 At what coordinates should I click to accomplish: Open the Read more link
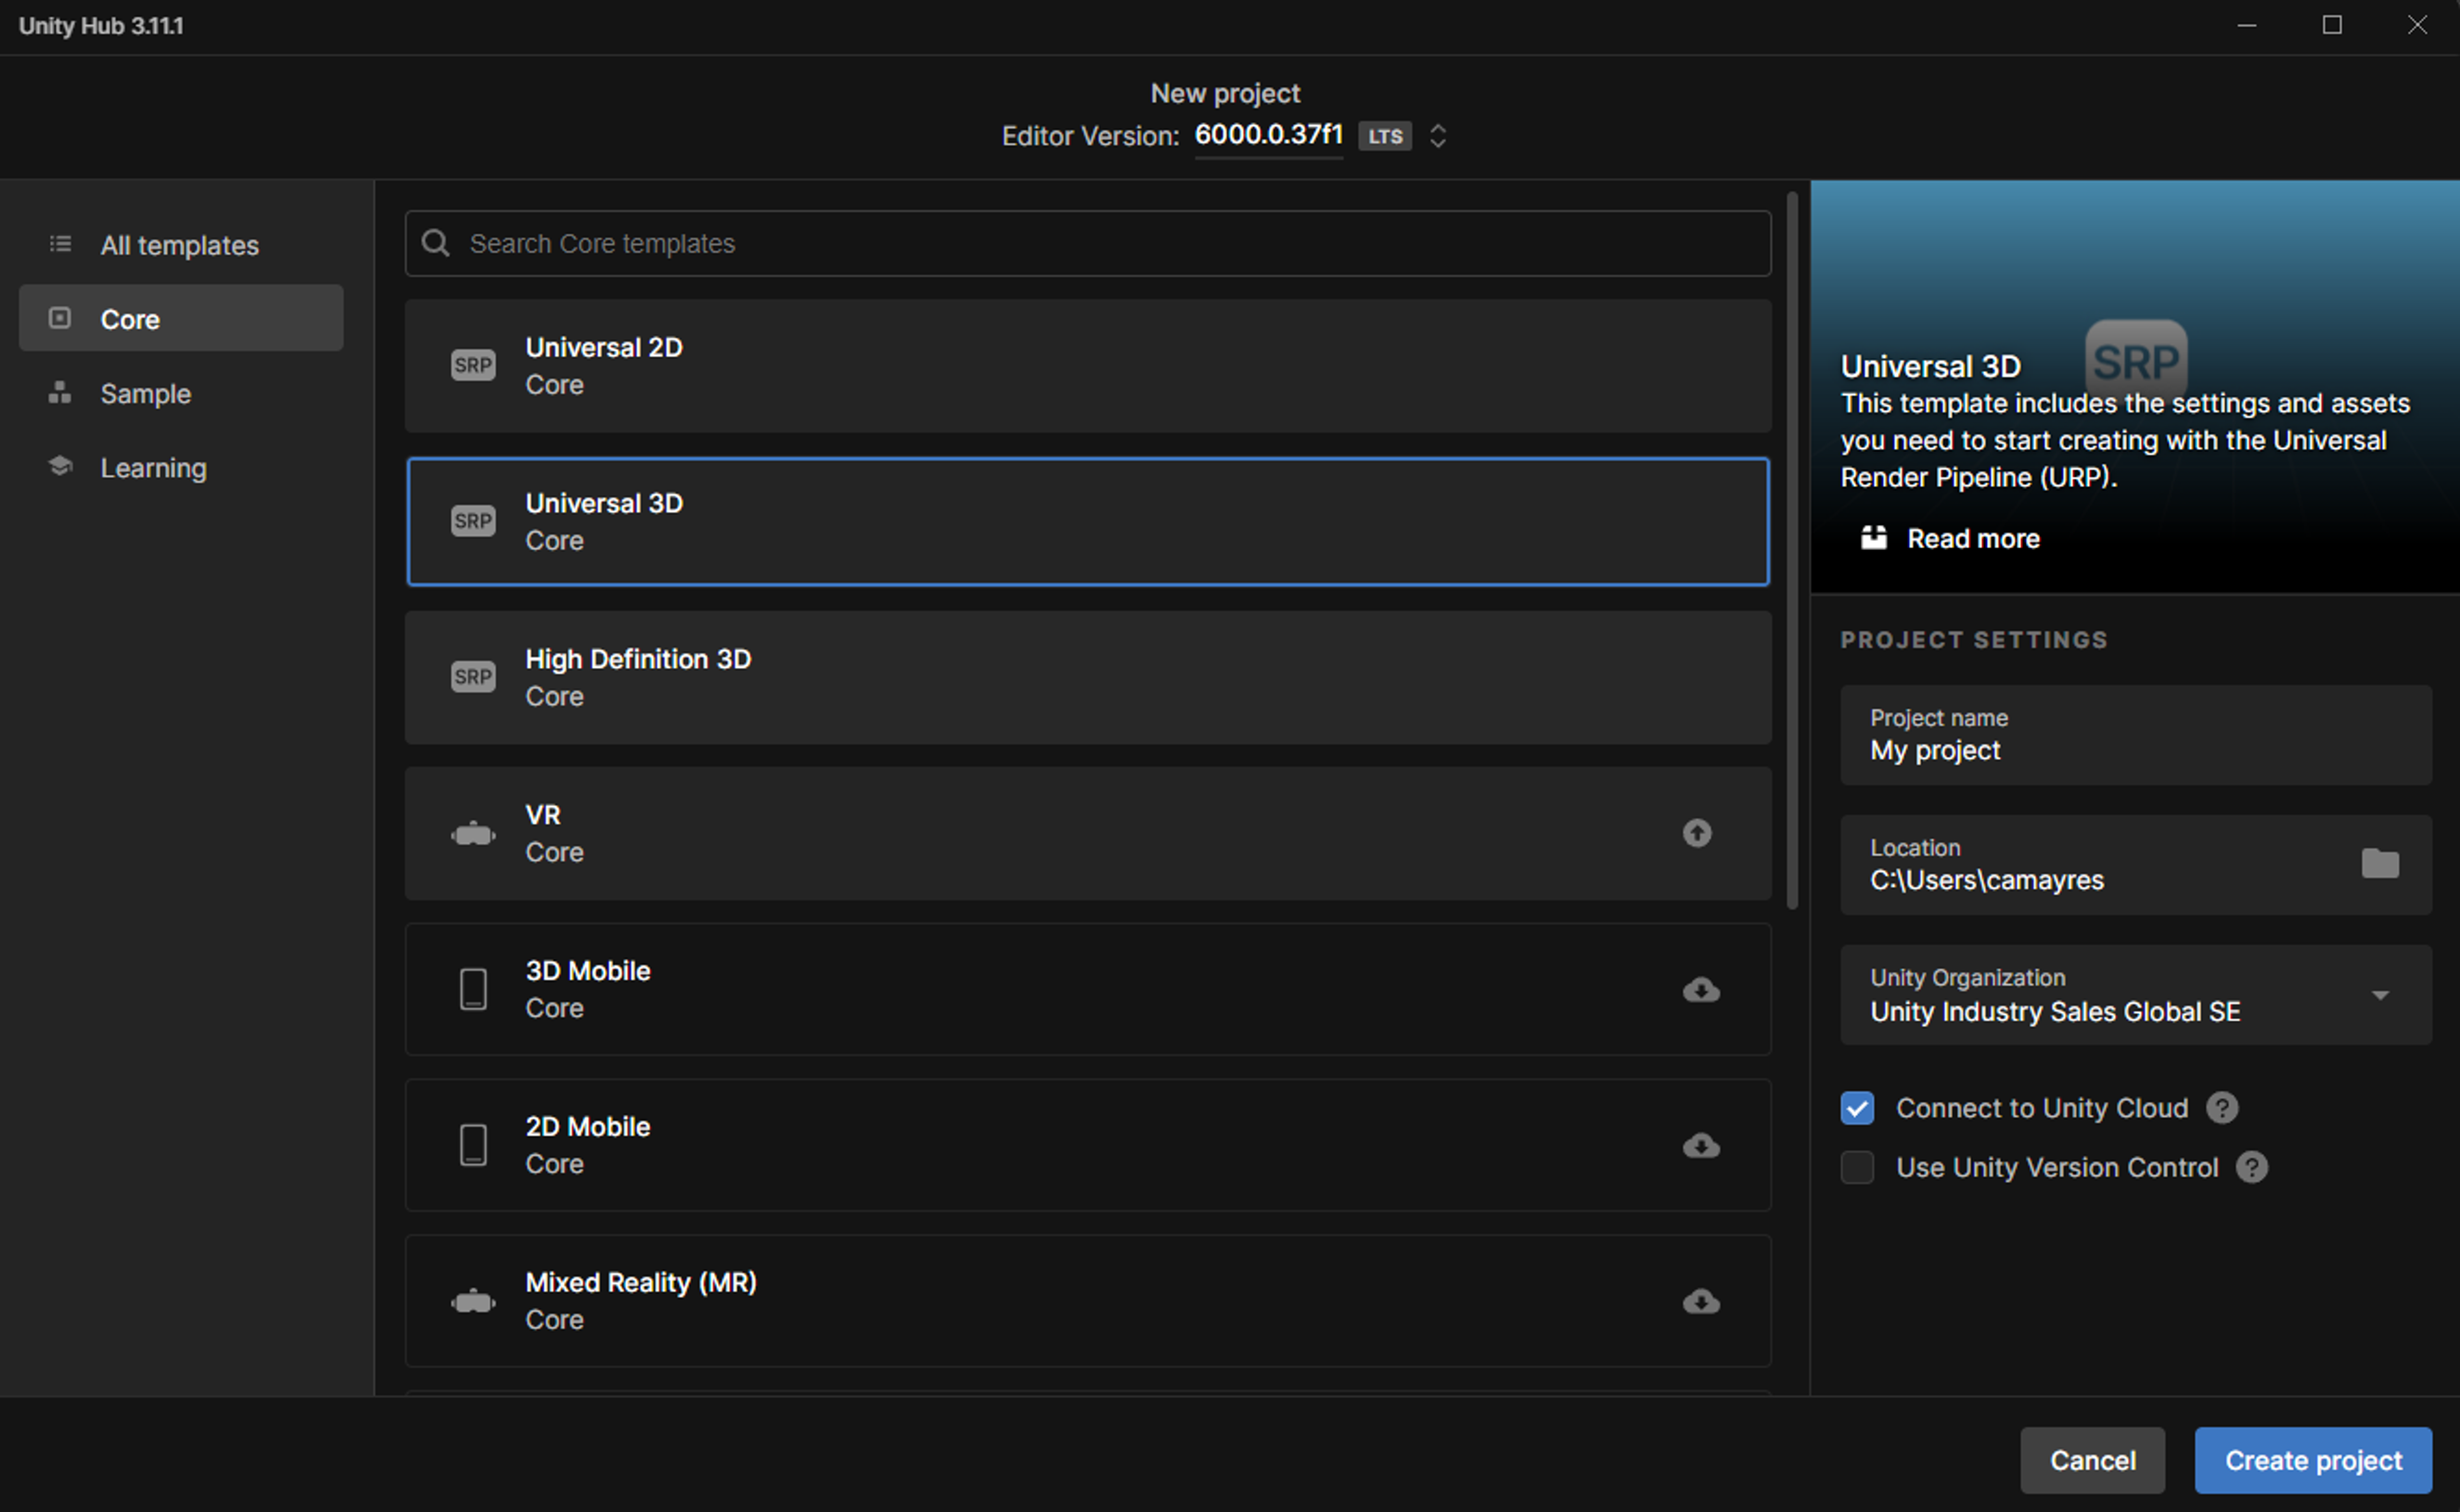coord(1973,538)
